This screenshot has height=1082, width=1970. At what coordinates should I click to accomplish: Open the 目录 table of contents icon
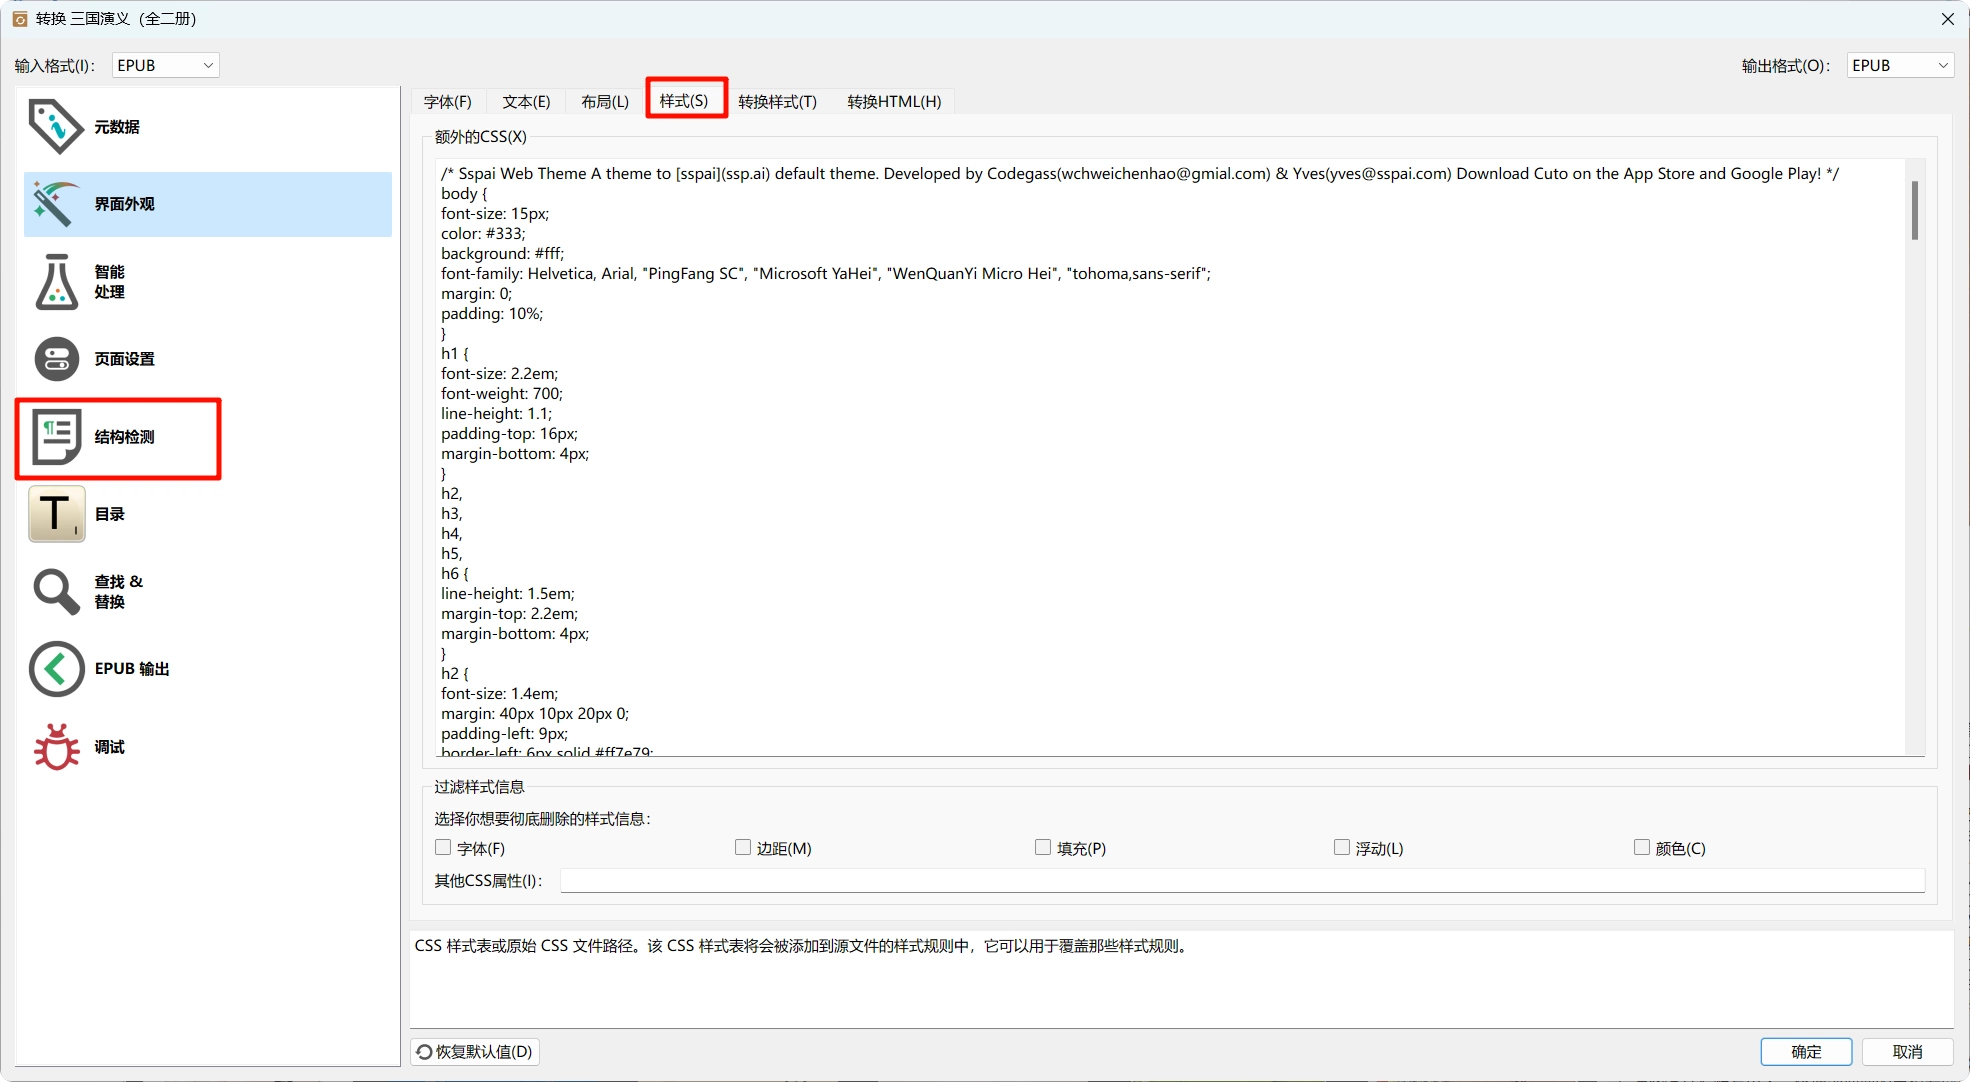point(56,514)
